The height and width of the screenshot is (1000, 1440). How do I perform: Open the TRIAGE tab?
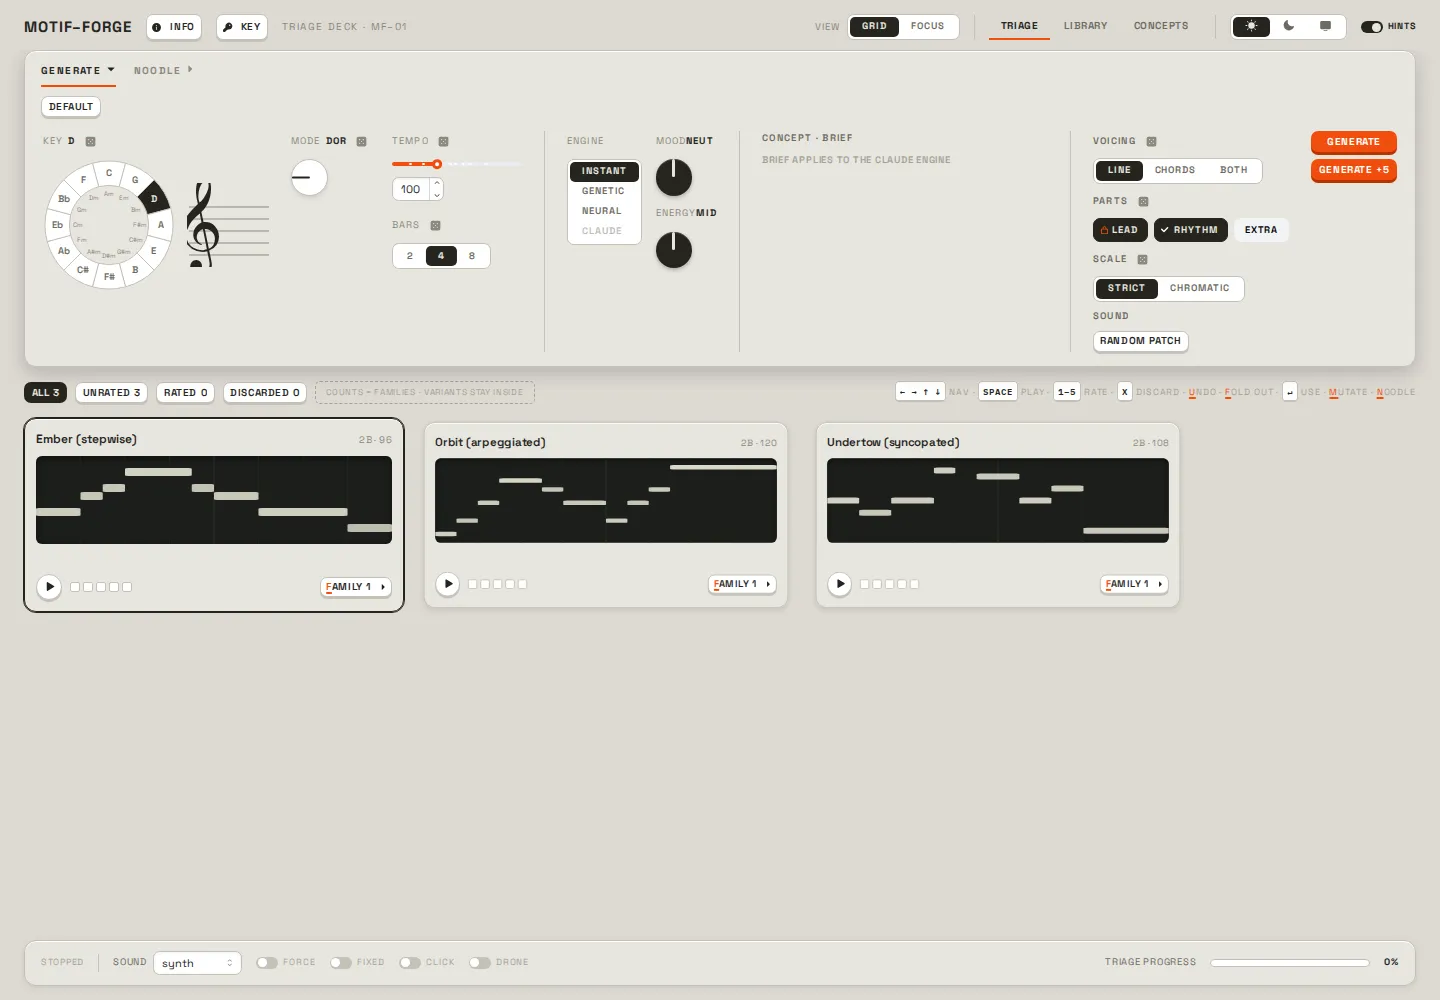1019,26
